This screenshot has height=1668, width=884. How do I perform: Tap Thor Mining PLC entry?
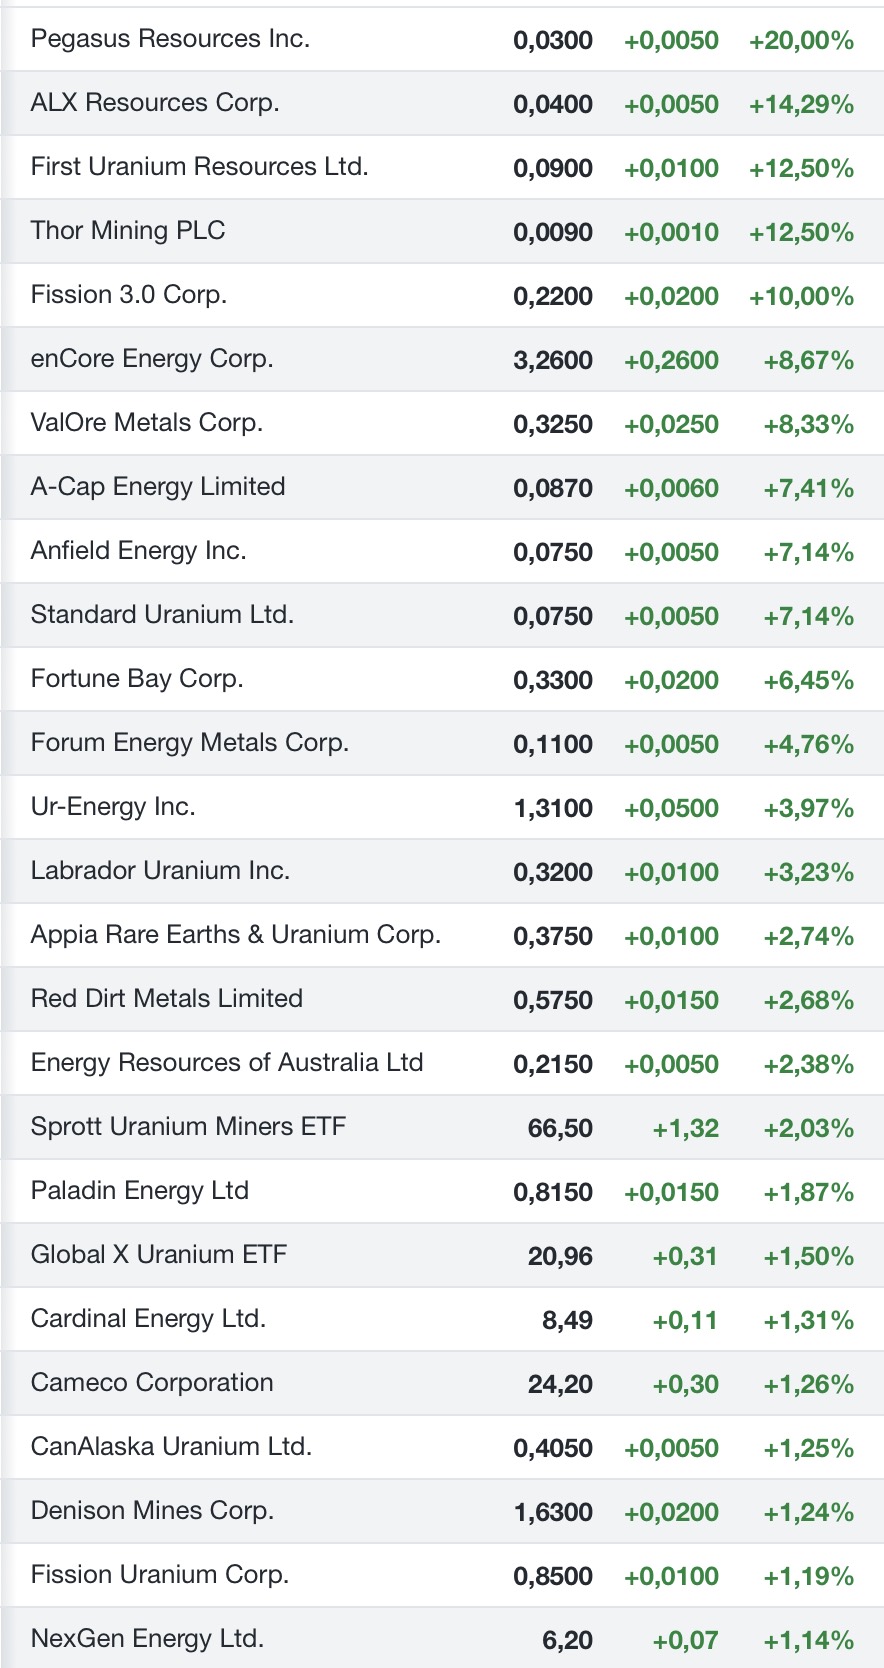tap(128, 231)
